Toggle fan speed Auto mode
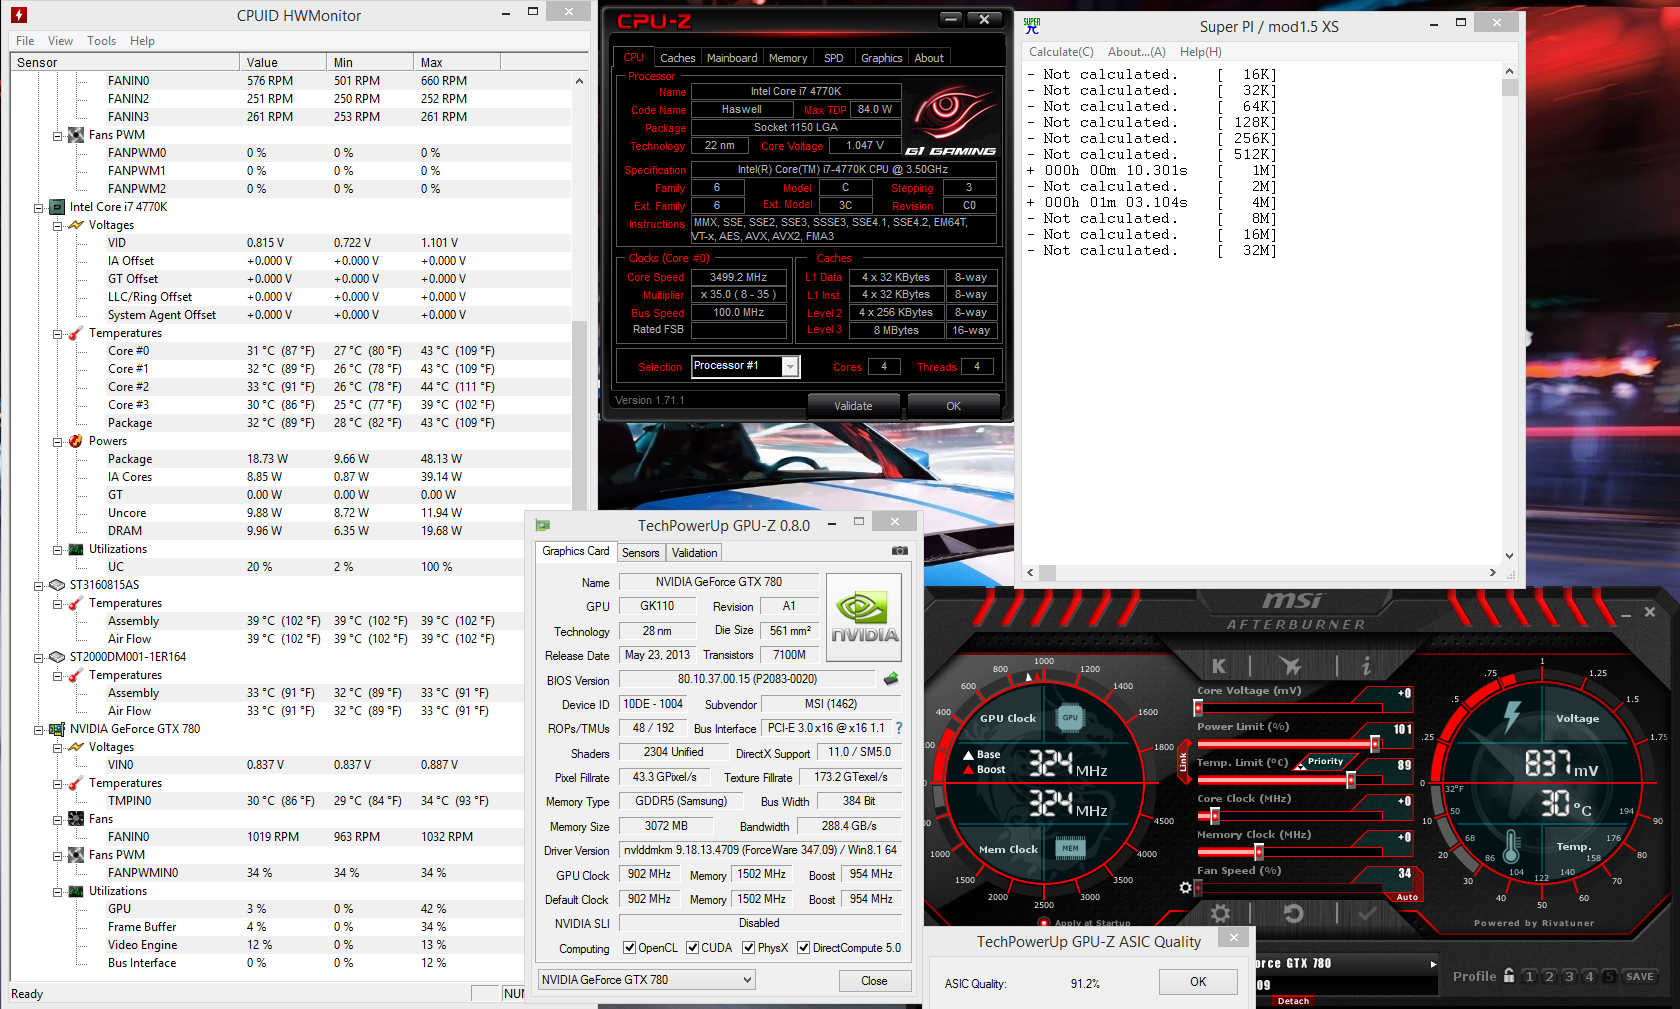The image size is (1680, 1009). click(1406, 897)
